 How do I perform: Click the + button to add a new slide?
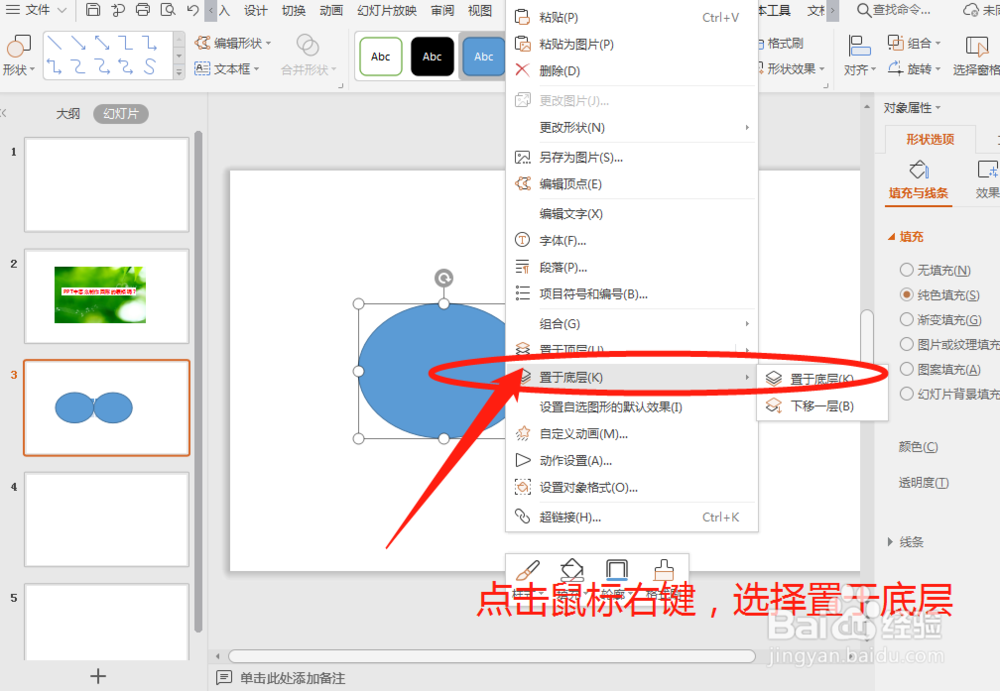[x=97, y=675]
